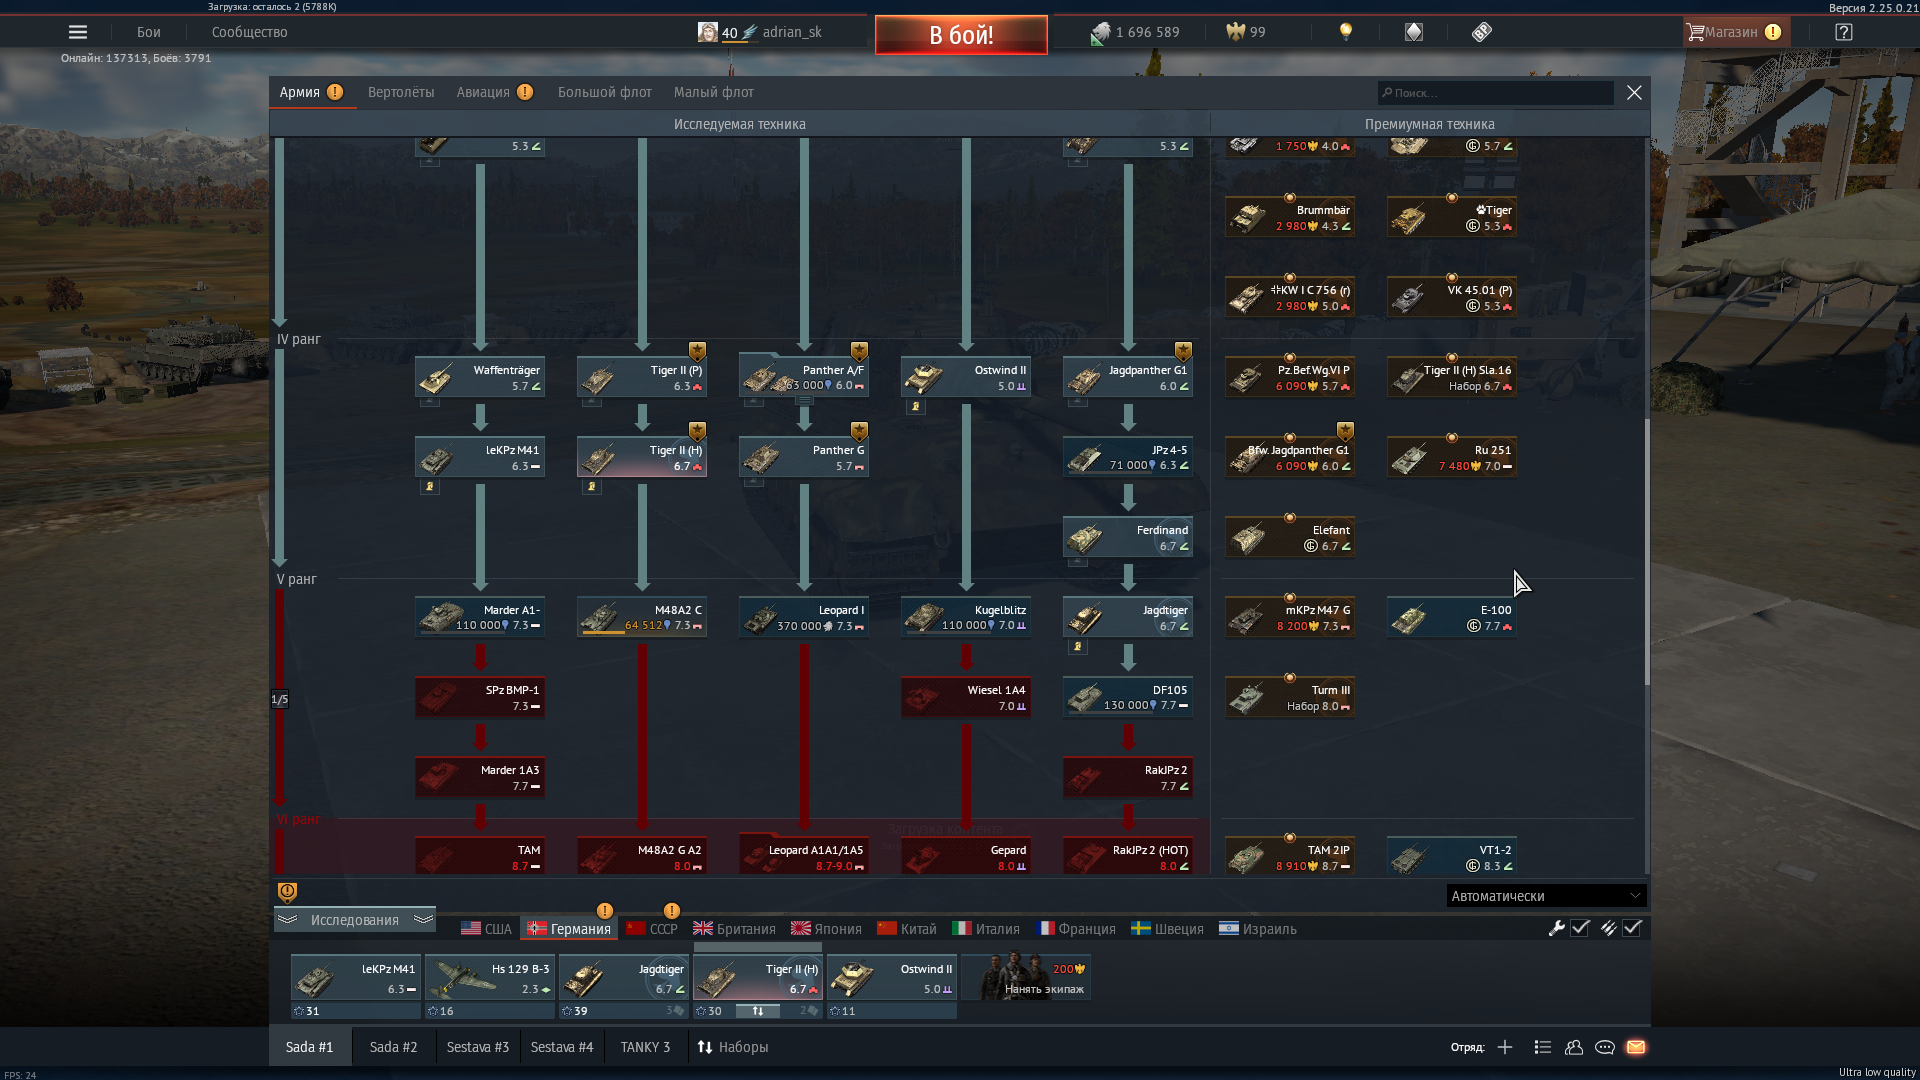Click the swap arrows under Tiger II (H) slot
1920x1080 pixels.
(758, 1011)
